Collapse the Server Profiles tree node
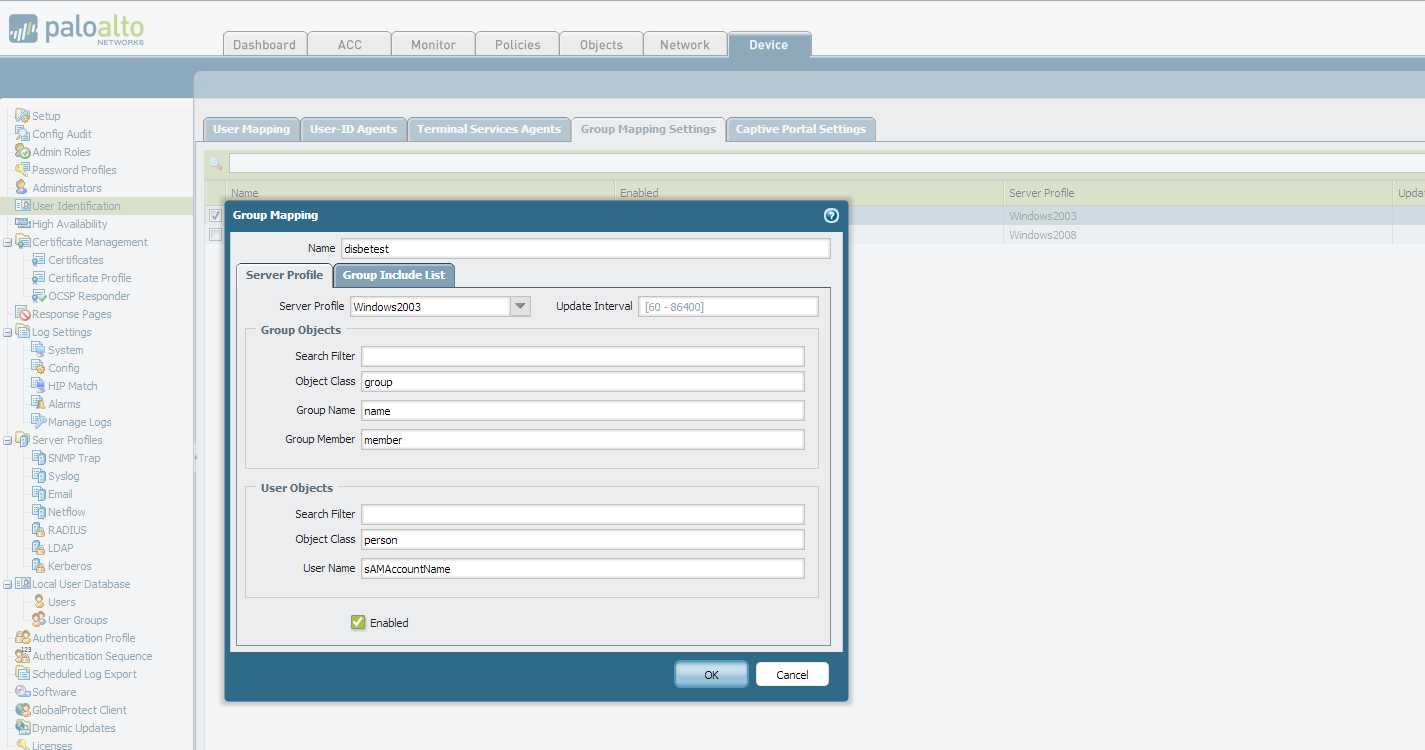 pyautogui.click(x=8, y=440)
